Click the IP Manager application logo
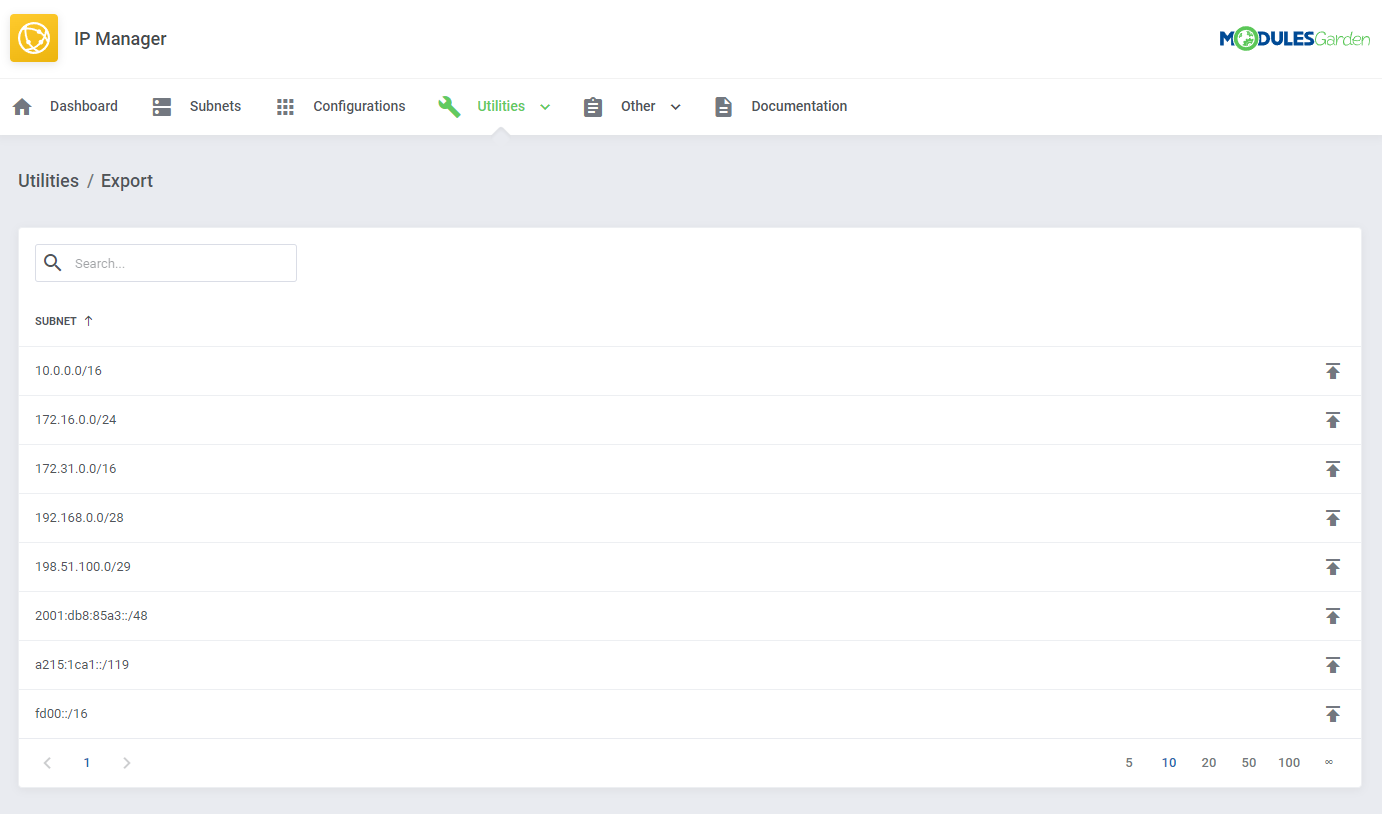 coord(33,37)
